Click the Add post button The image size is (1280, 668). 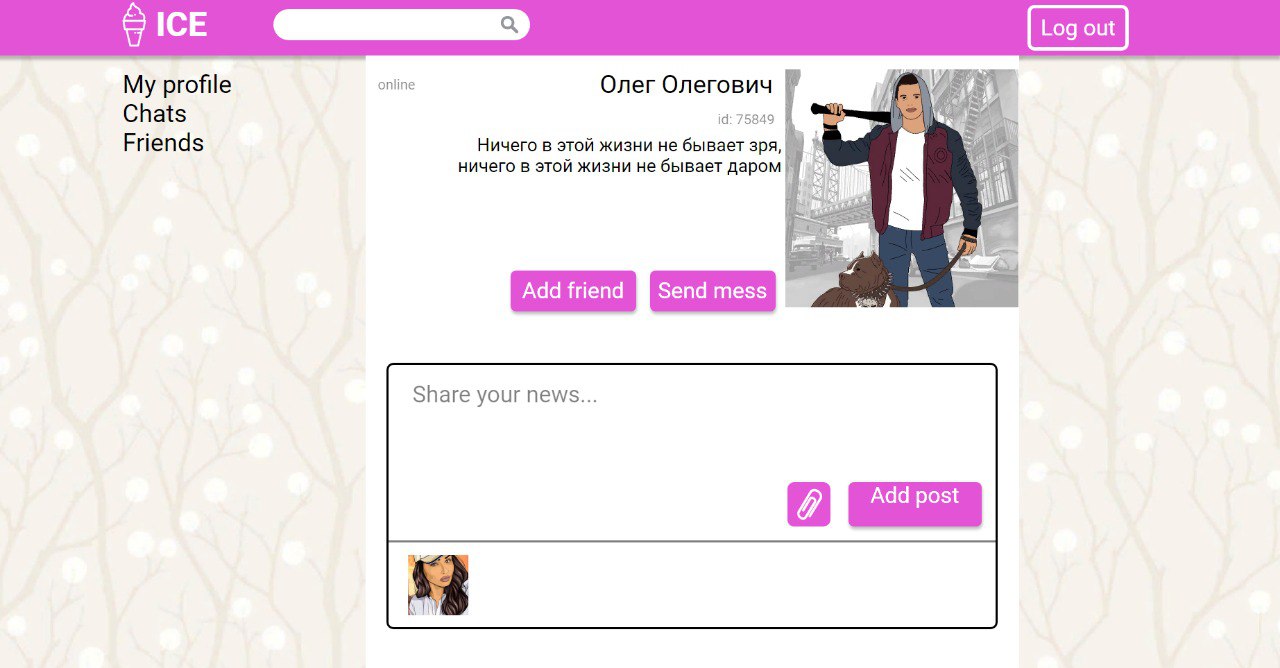click(x=915, y=504)
